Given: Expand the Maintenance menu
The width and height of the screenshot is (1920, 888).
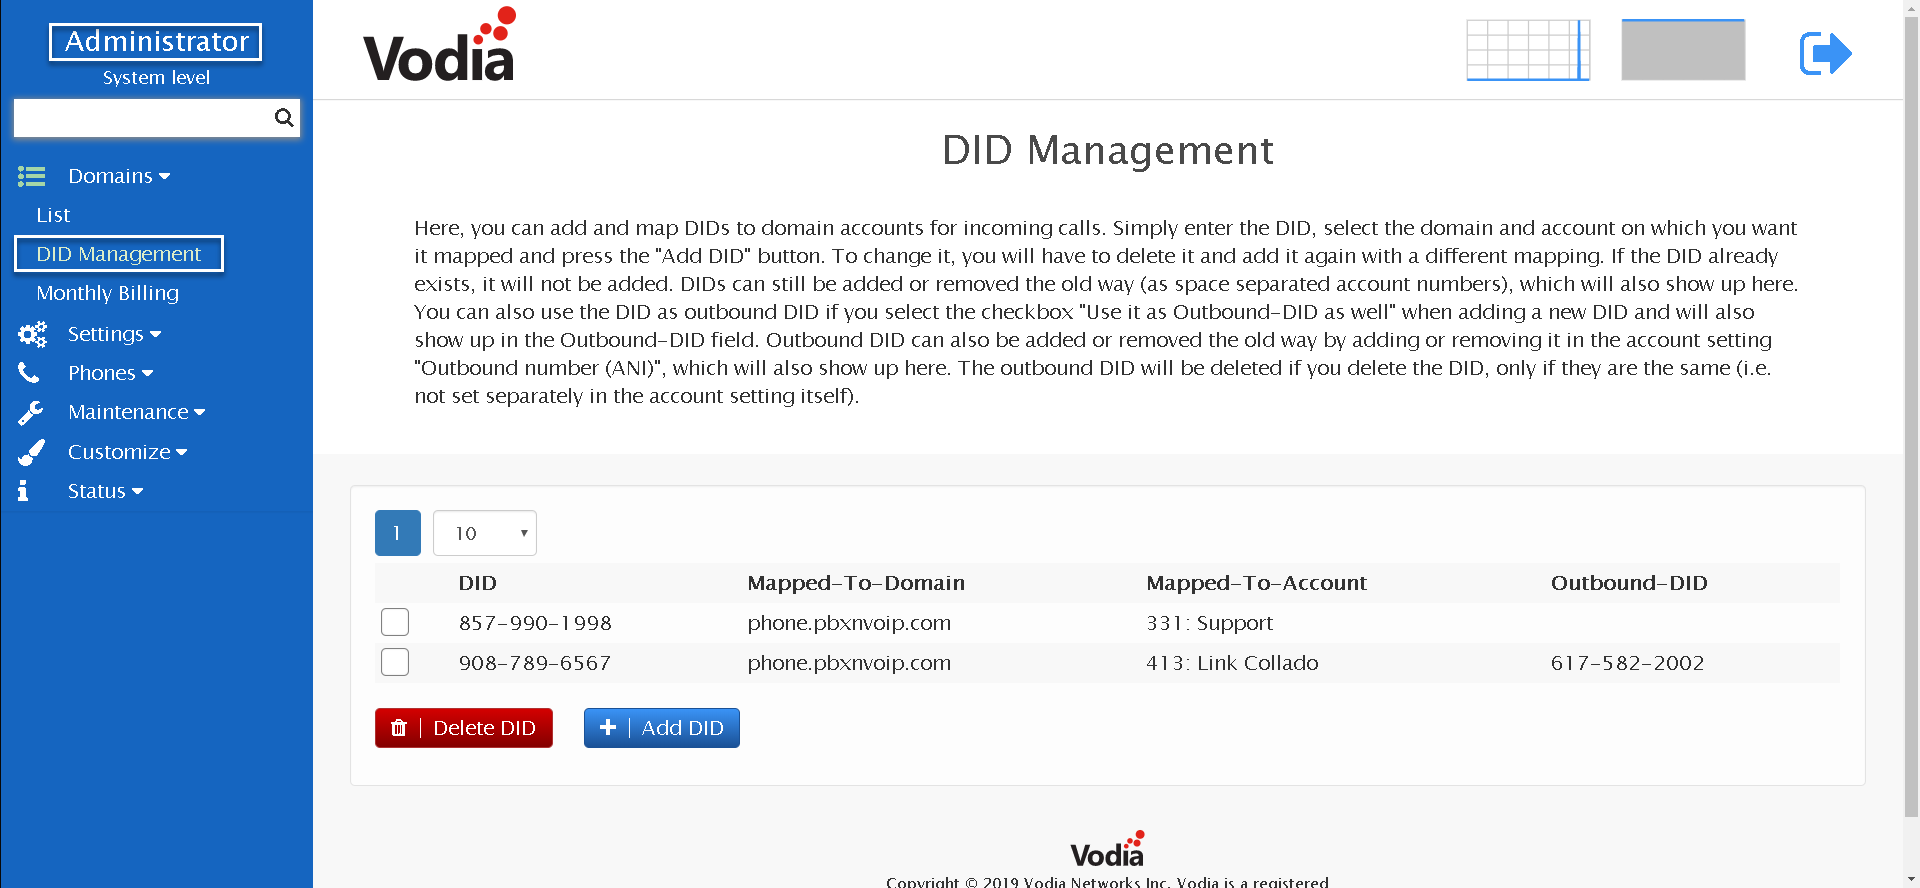Looking at the screenshot, I should click(x=136, y=412).
